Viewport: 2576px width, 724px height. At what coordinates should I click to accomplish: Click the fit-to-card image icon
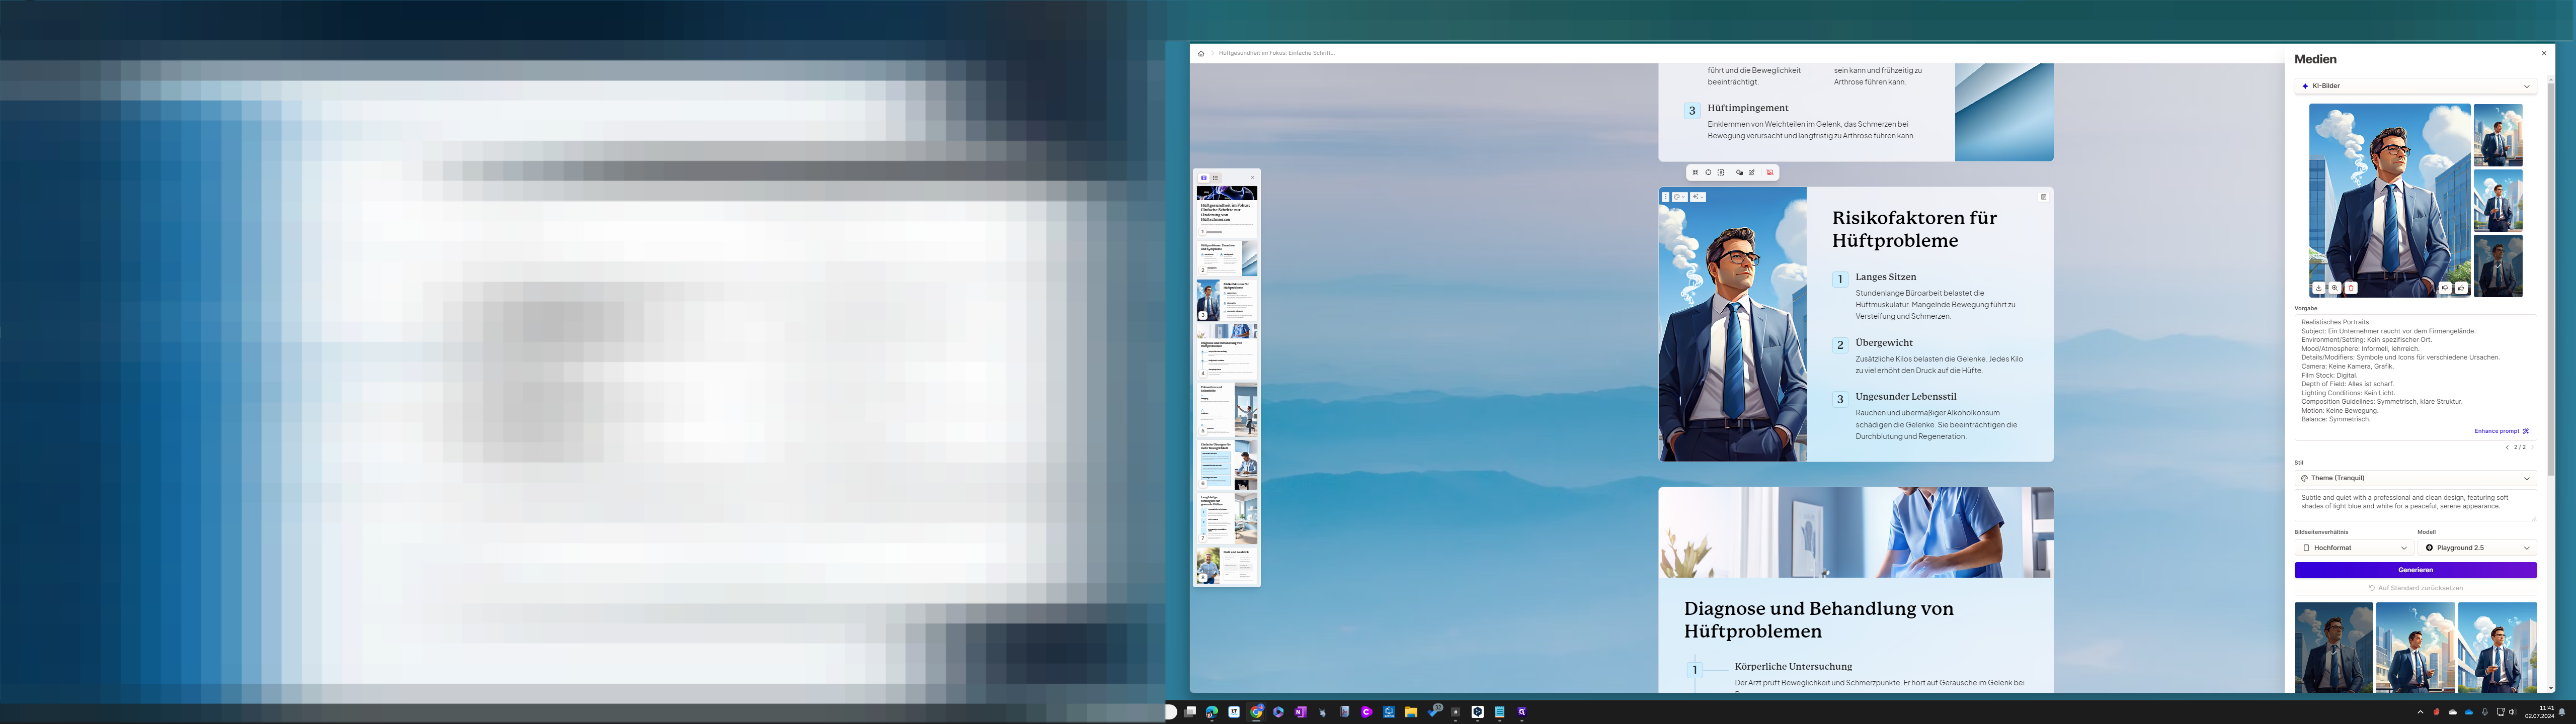[1695, 172]
